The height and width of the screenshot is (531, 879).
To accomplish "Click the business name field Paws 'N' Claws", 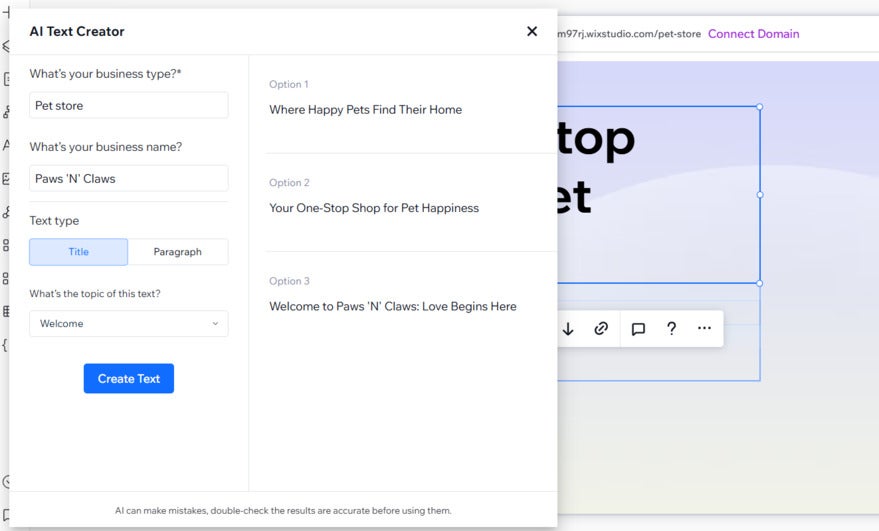I will 128,178.
